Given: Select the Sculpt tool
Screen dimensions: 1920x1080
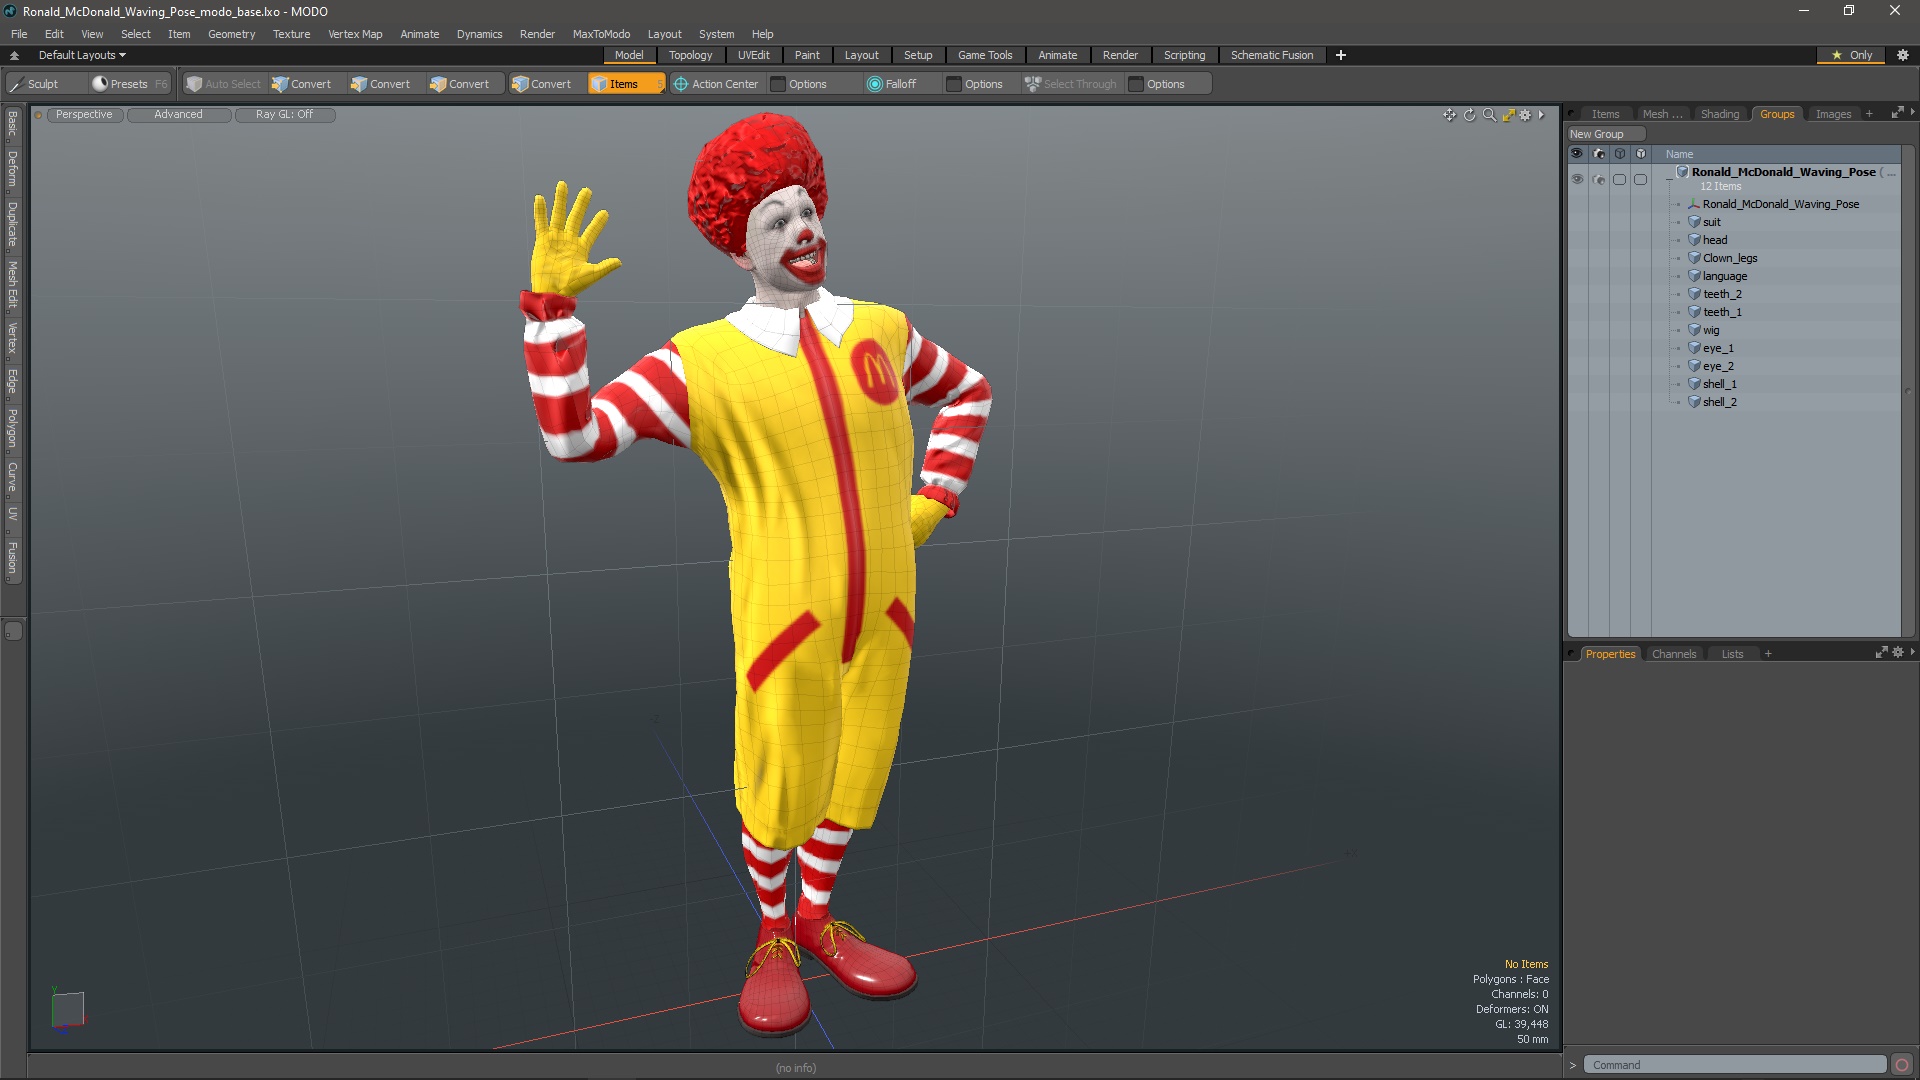Looking at the screenshot, I should pyautogui.click(x=44, y=84).
